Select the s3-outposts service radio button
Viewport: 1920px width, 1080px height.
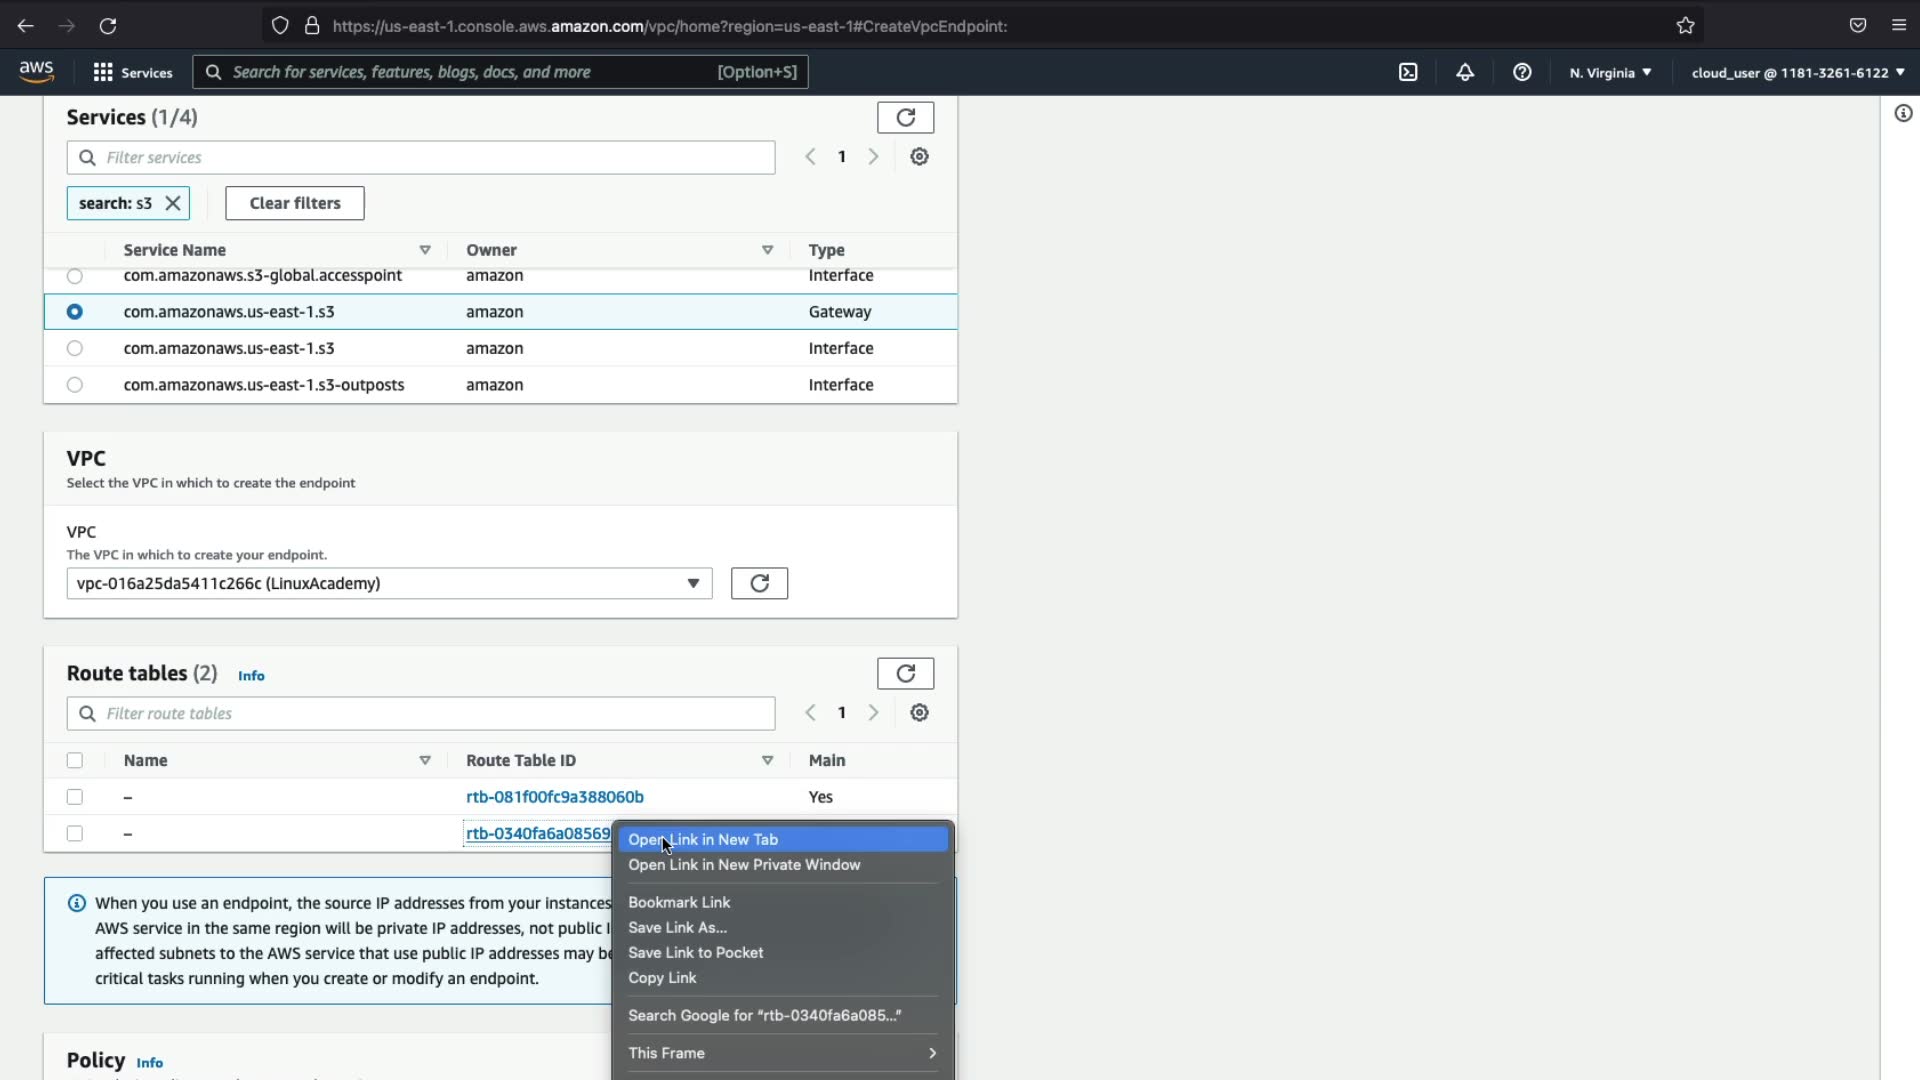pyautogui.click(x=75, y=385)
